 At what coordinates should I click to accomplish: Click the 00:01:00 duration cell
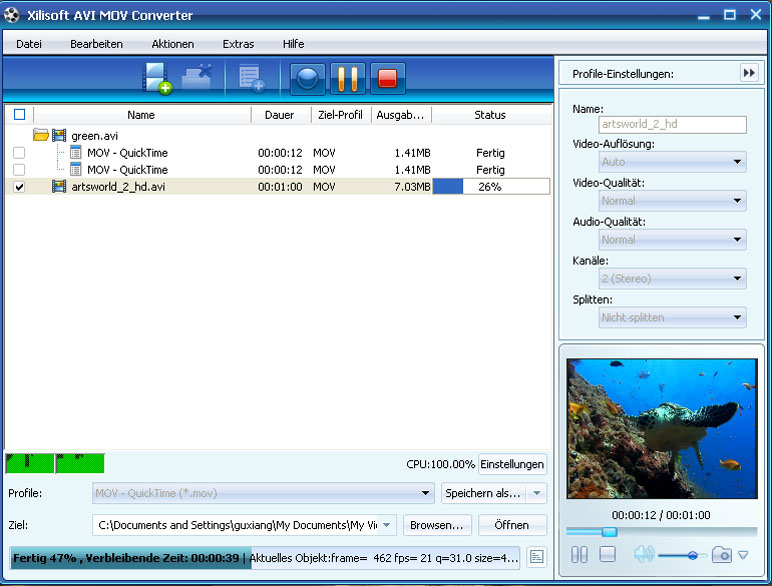pyautogui.click(x=280, y=187)
